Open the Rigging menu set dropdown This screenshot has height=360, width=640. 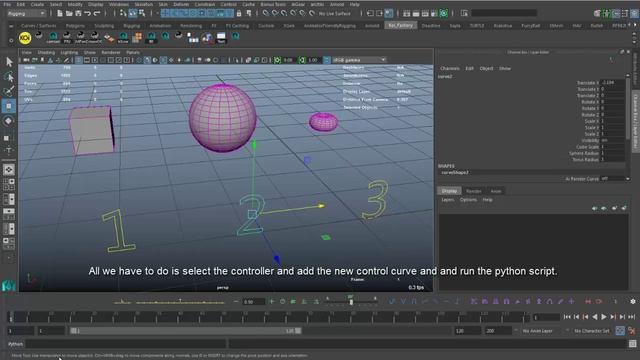(26, 13)
